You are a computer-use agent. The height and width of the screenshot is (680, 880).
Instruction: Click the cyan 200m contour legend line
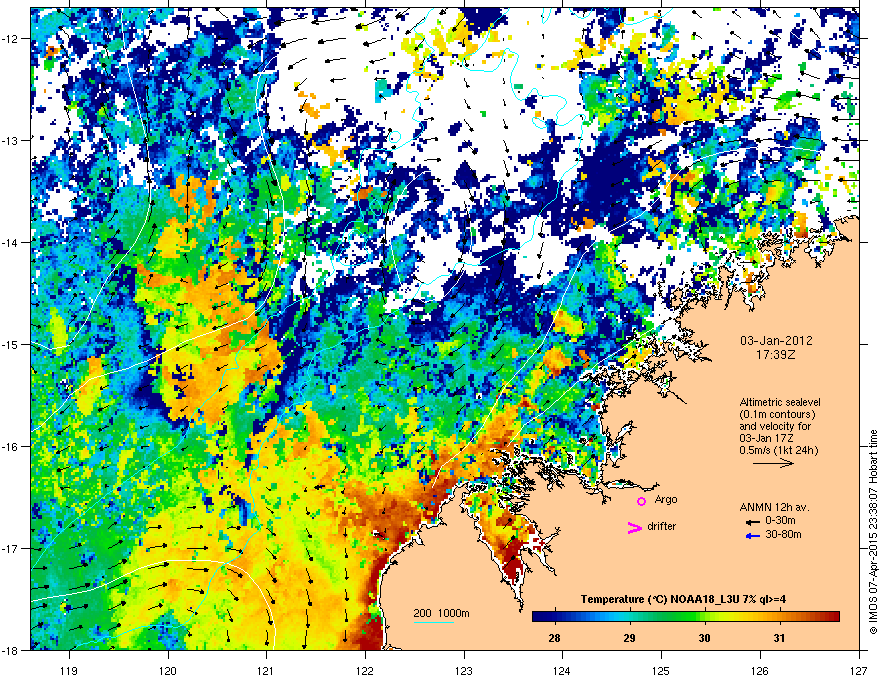[x=434, y=622]
